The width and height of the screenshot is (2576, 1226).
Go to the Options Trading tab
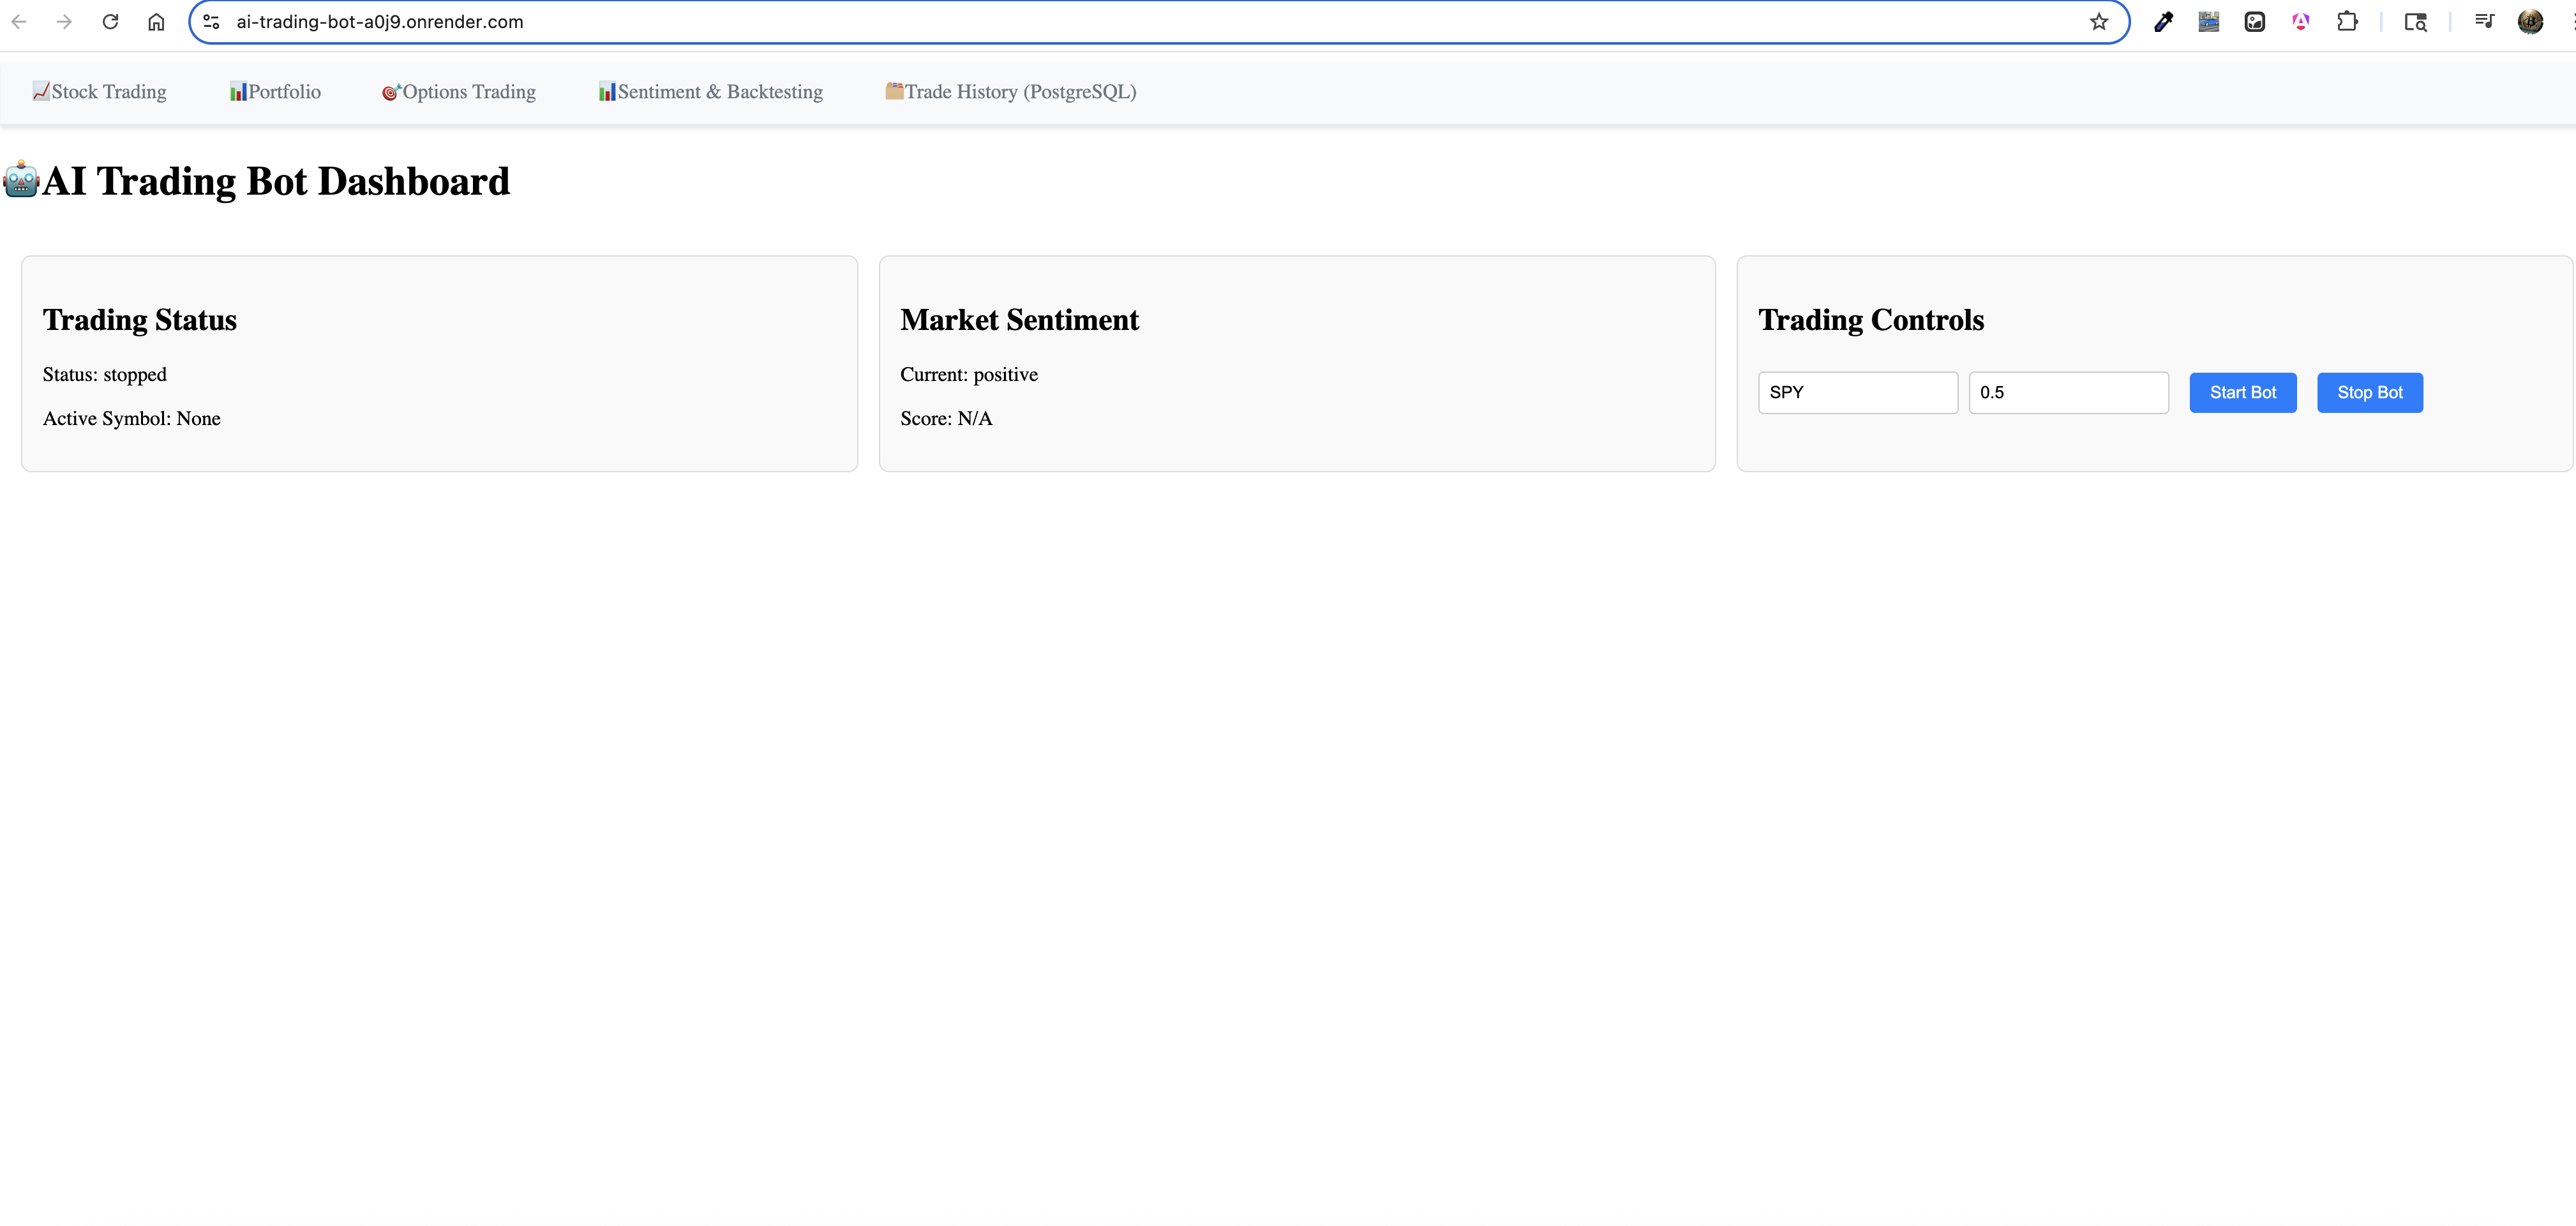[x=459, y=92]
